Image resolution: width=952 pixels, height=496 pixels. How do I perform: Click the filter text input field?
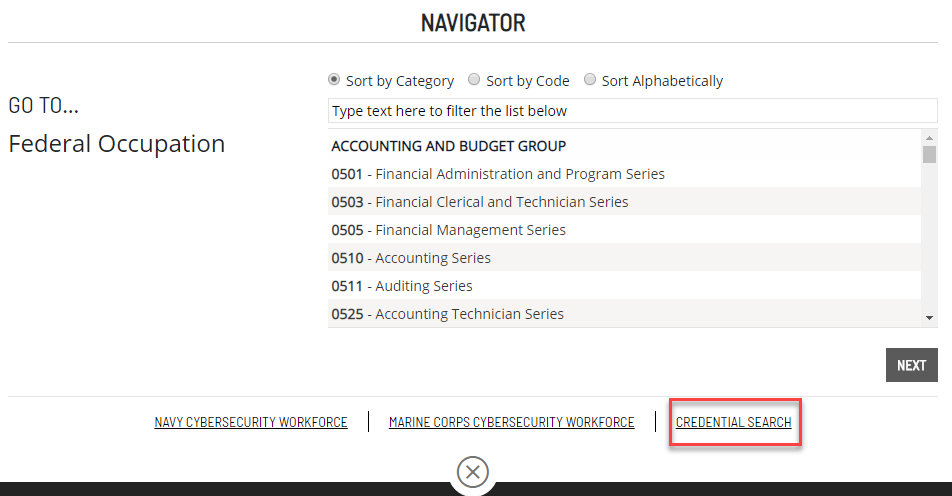[632, 110]
